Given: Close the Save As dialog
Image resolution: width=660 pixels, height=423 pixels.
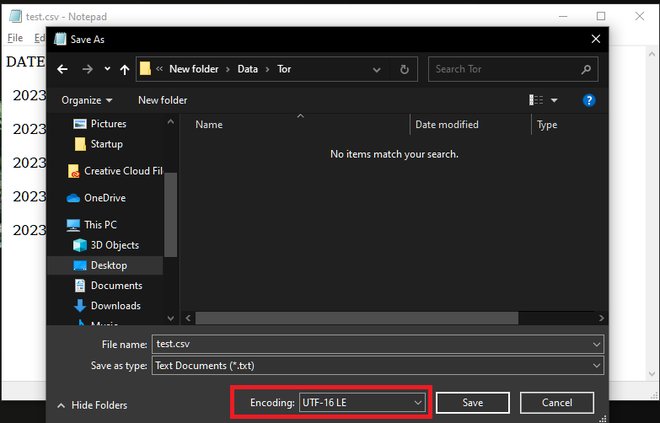Looking at the screenshot, I should point(596,39).
